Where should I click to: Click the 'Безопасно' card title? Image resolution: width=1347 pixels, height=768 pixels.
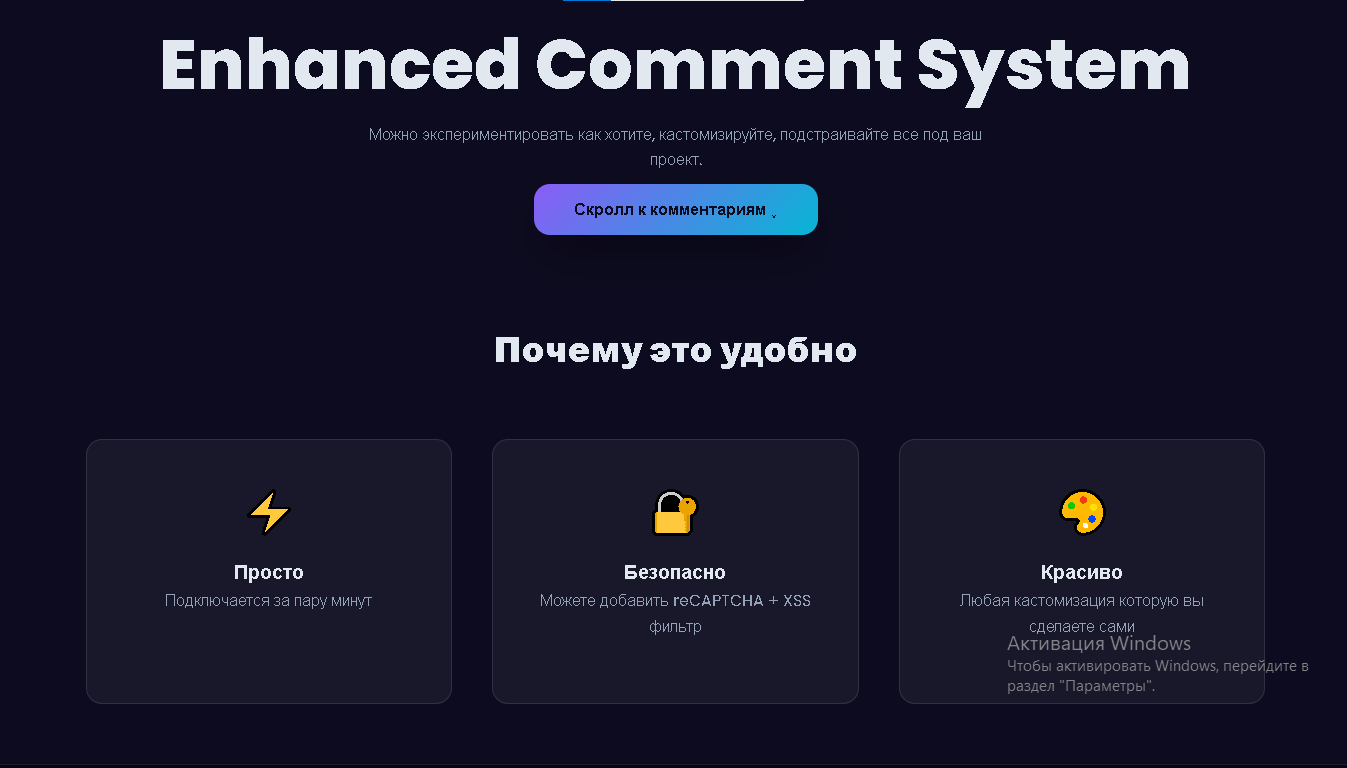pyautogui.click(x=675, y=573)
